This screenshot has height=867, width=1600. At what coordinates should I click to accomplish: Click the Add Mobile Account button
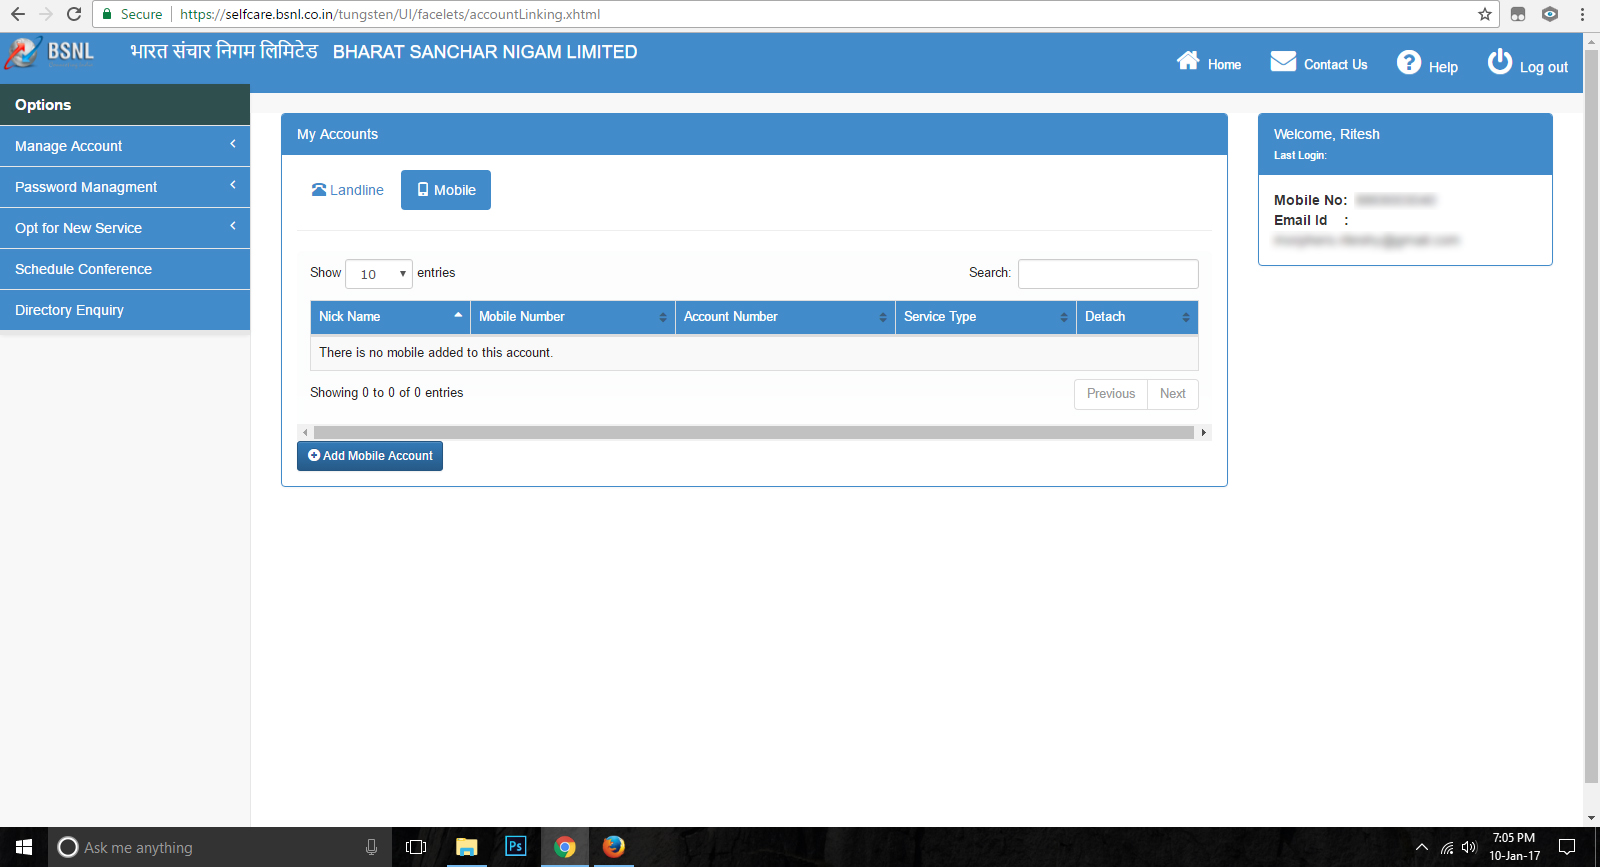point(370,456)
